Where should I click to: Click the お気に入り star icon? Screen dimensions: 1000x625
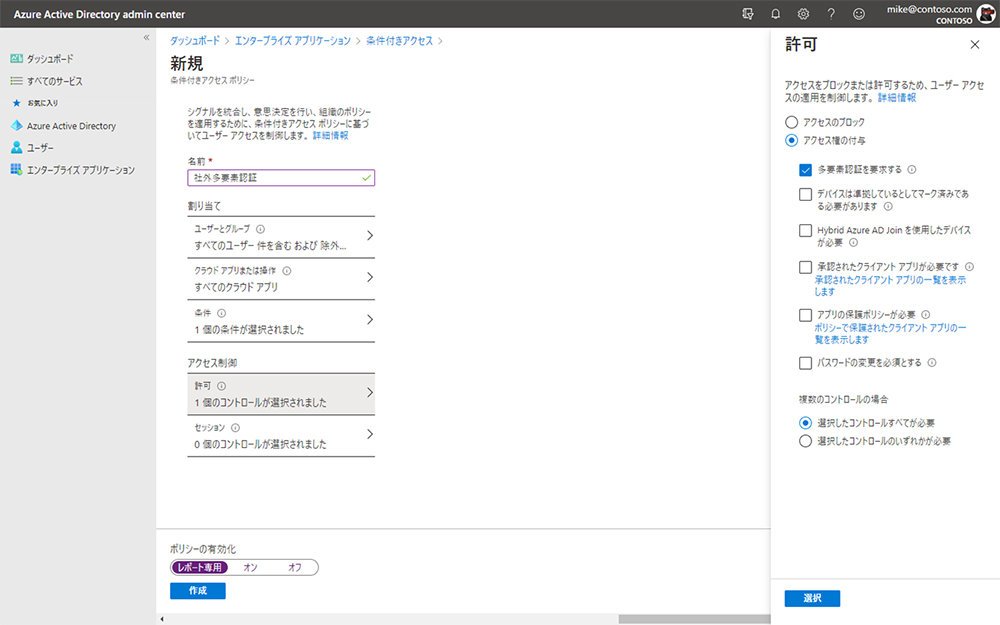coord(17,103)
